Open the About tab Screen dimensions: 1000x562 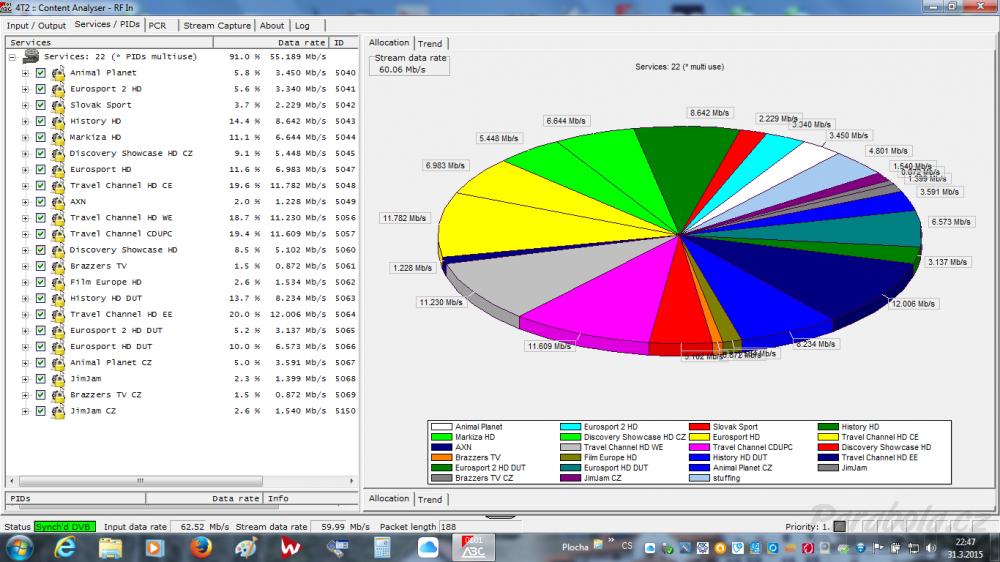tap(272, 26)
